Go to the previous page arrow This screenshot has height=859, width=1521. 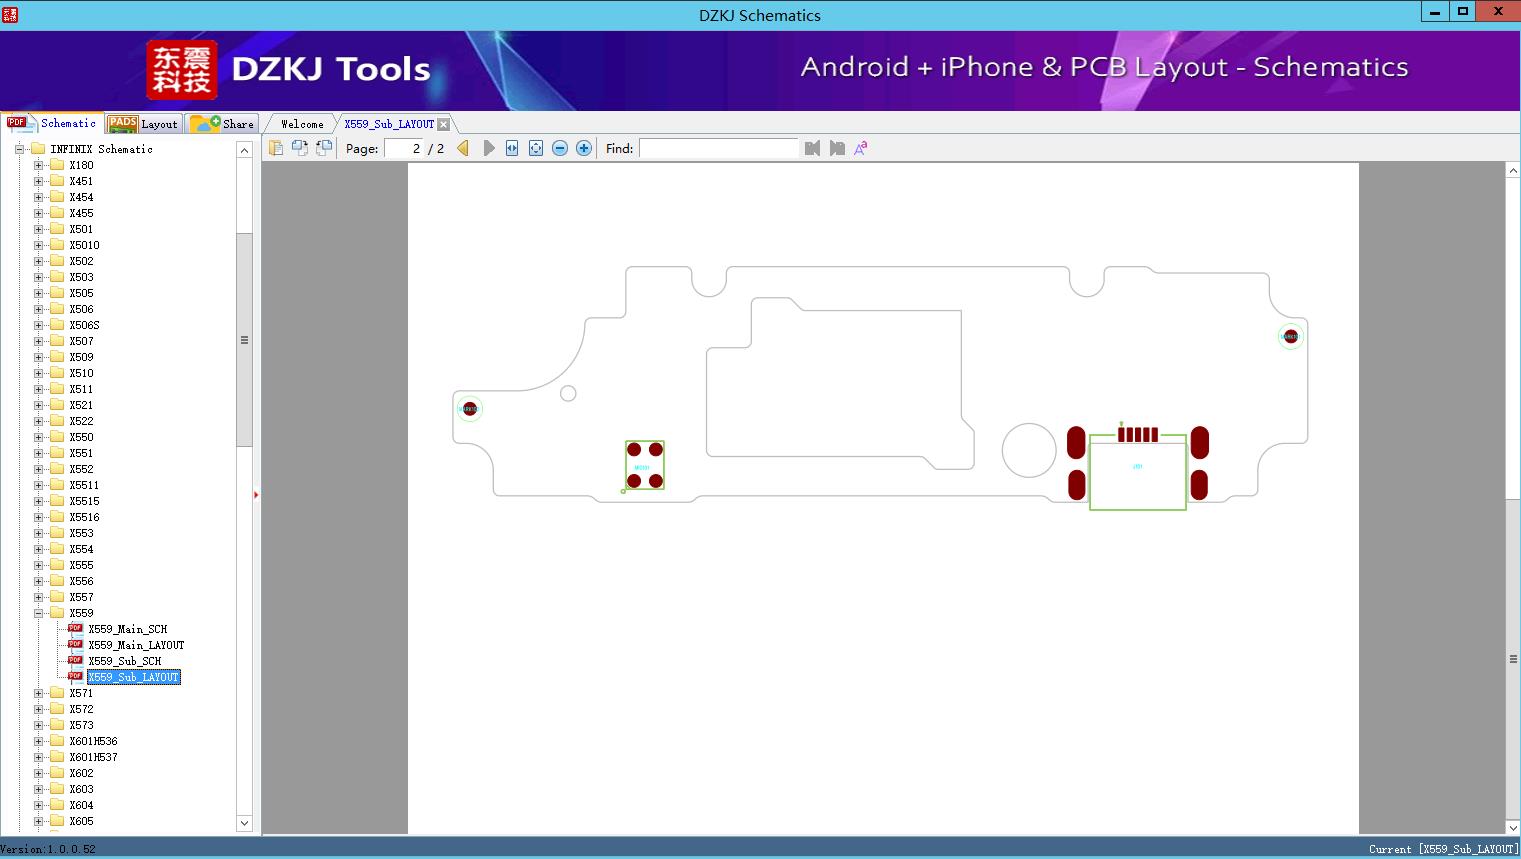(x=463, y=148)
